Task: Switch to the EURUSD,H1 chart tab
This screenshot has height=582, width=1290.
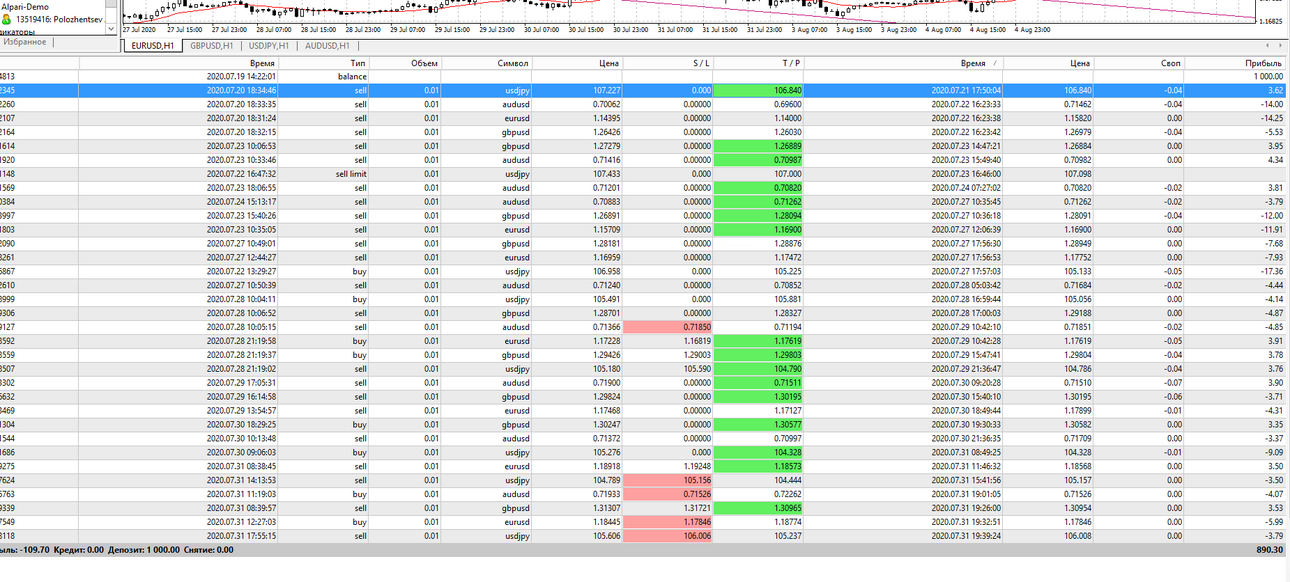Action: click(x=153, y=46)
